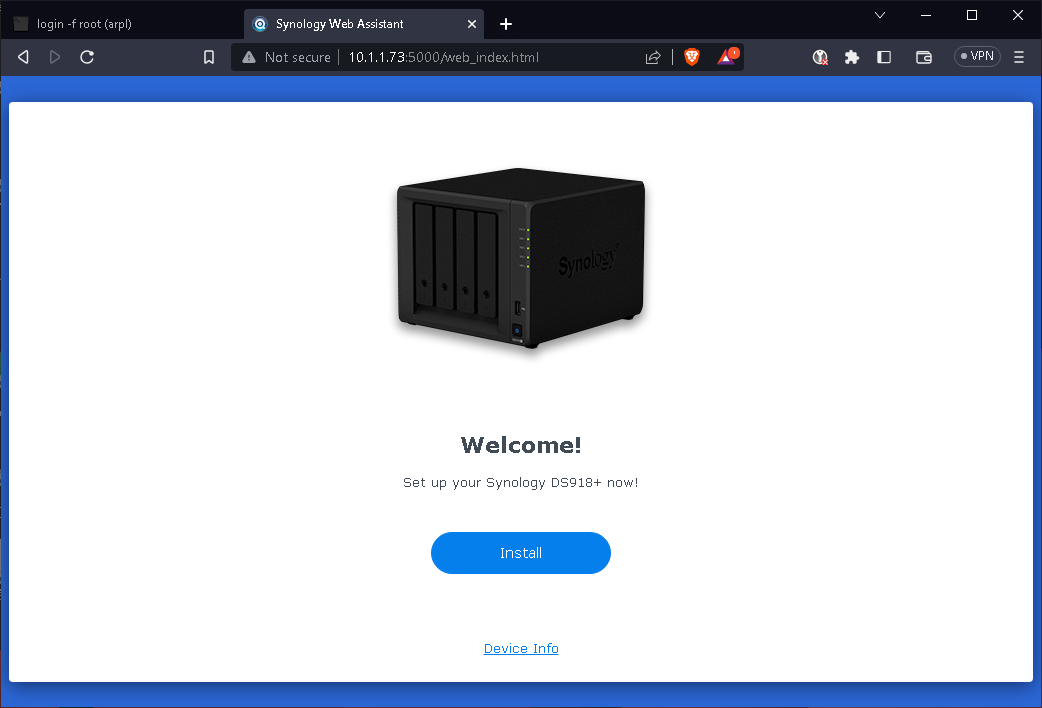Open the Brave Rewards triangle icon
This screenshot has height=708, width=1042.
point(728,57)
